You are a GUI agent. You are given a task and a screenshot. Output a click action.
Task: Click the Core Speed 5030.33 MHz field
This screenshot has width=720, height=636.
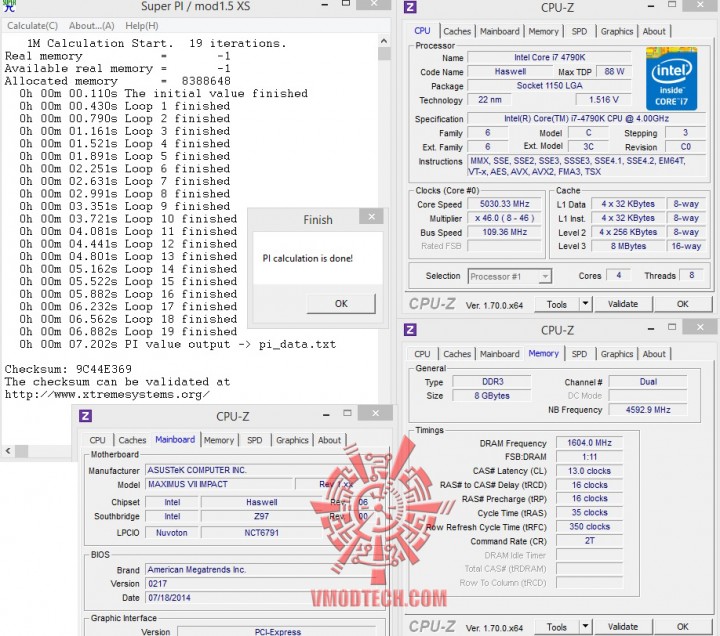[504, 204]
